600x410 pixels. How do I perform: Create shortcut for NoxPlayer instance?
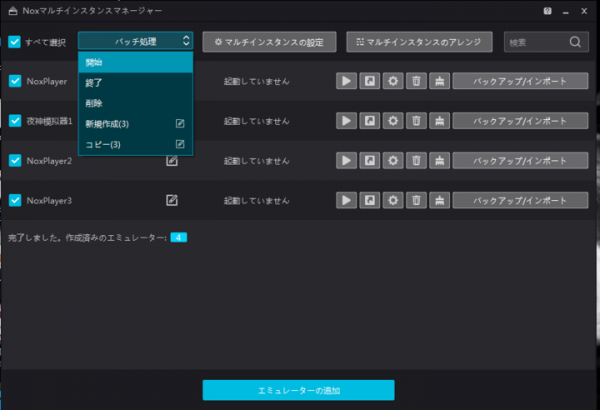tap(370, 81)
